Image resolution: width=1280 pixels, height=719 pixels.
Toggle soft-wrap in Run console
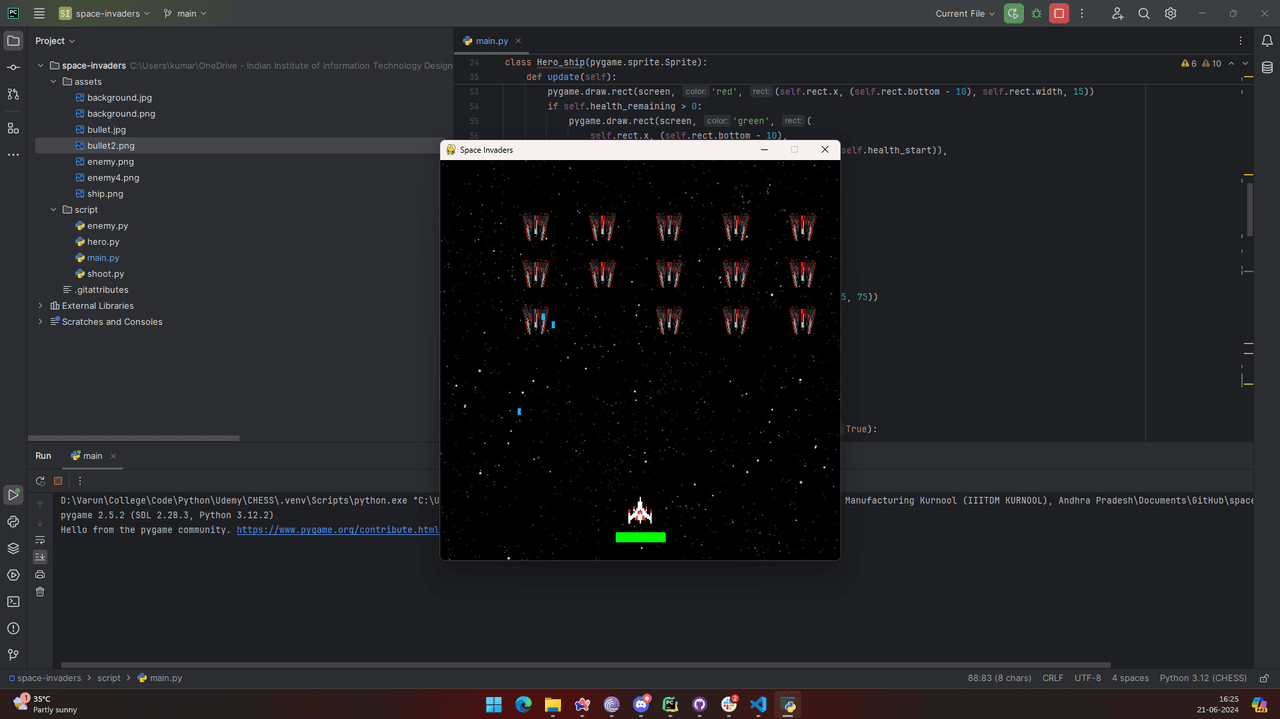coord(40,540)
